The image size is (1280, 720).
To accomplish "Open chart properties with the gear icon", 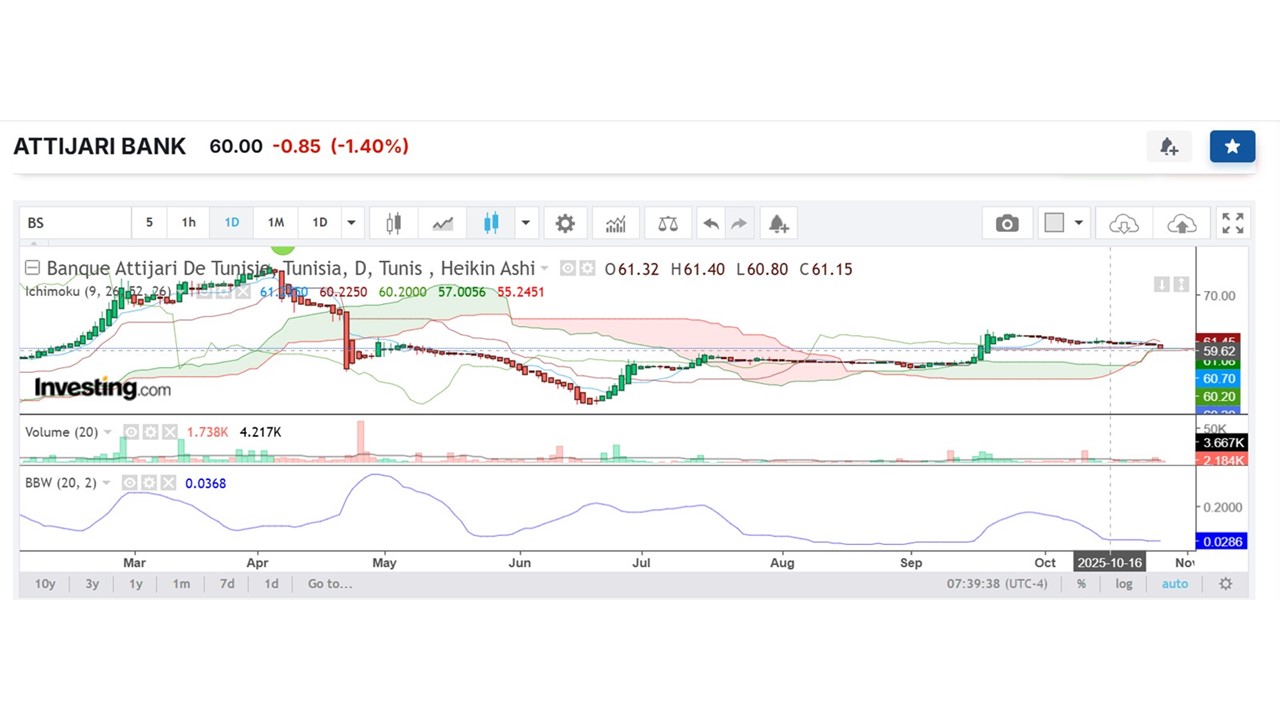I will [x=565, y=223].
